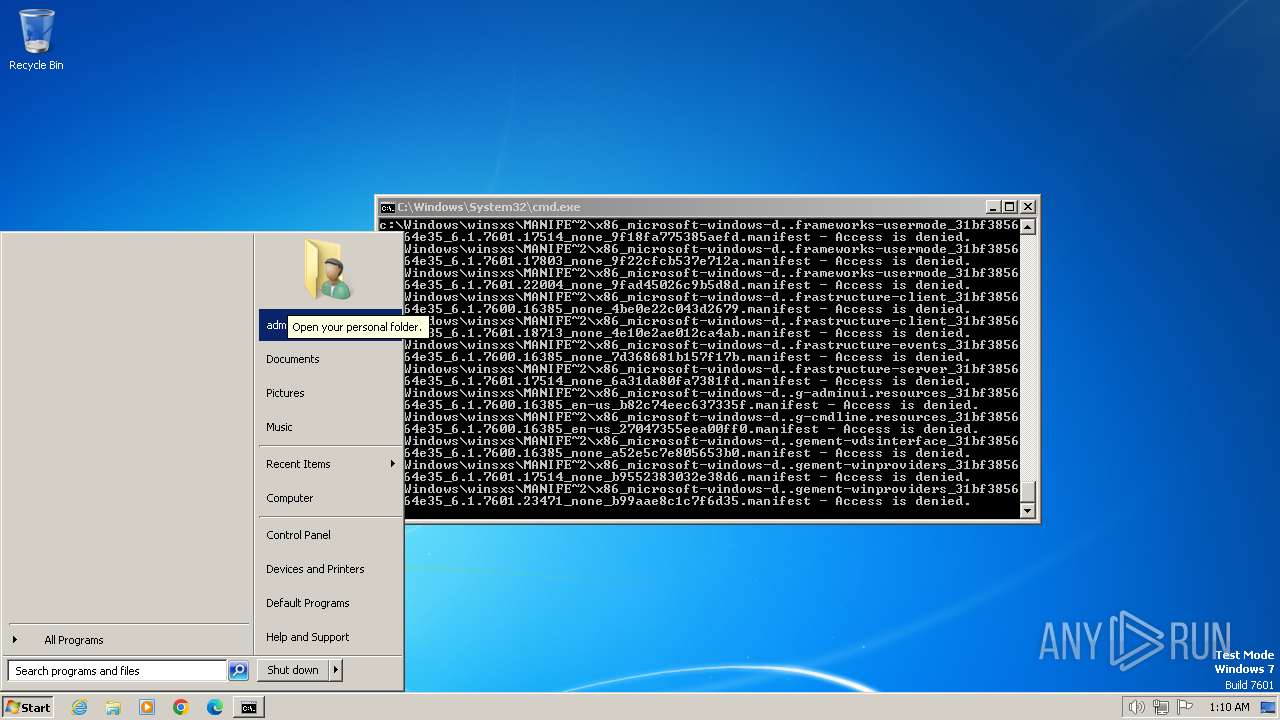The width and height of the screenshot is (1280, 720).
Task: Launch Google Chrome from the taskbar
Action: (x=181, y=707)
